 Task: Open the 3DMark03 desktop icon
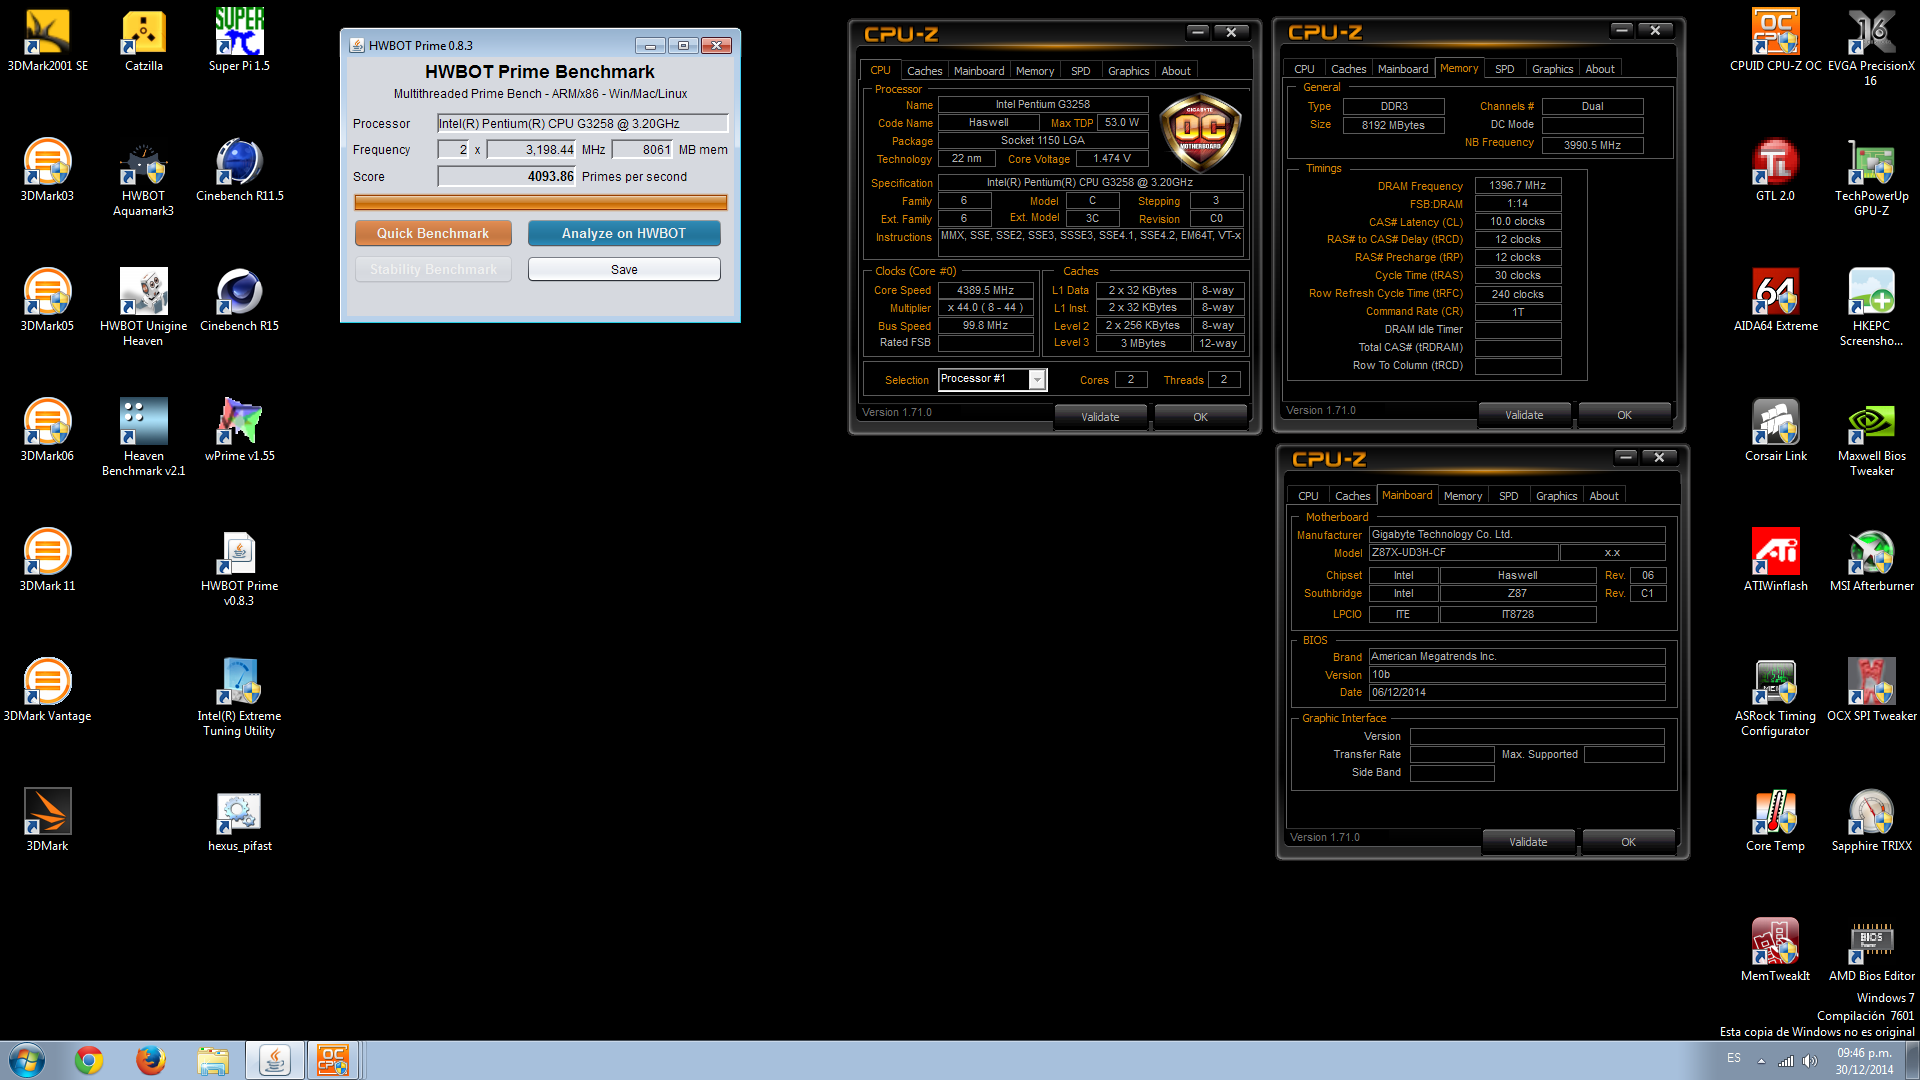coord(47,170)
